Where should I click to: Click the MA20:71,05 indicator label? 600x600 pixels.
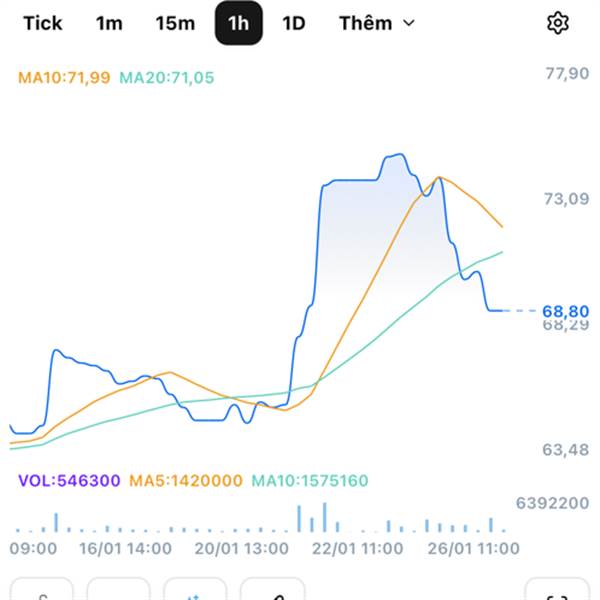[x=166, y=77]
